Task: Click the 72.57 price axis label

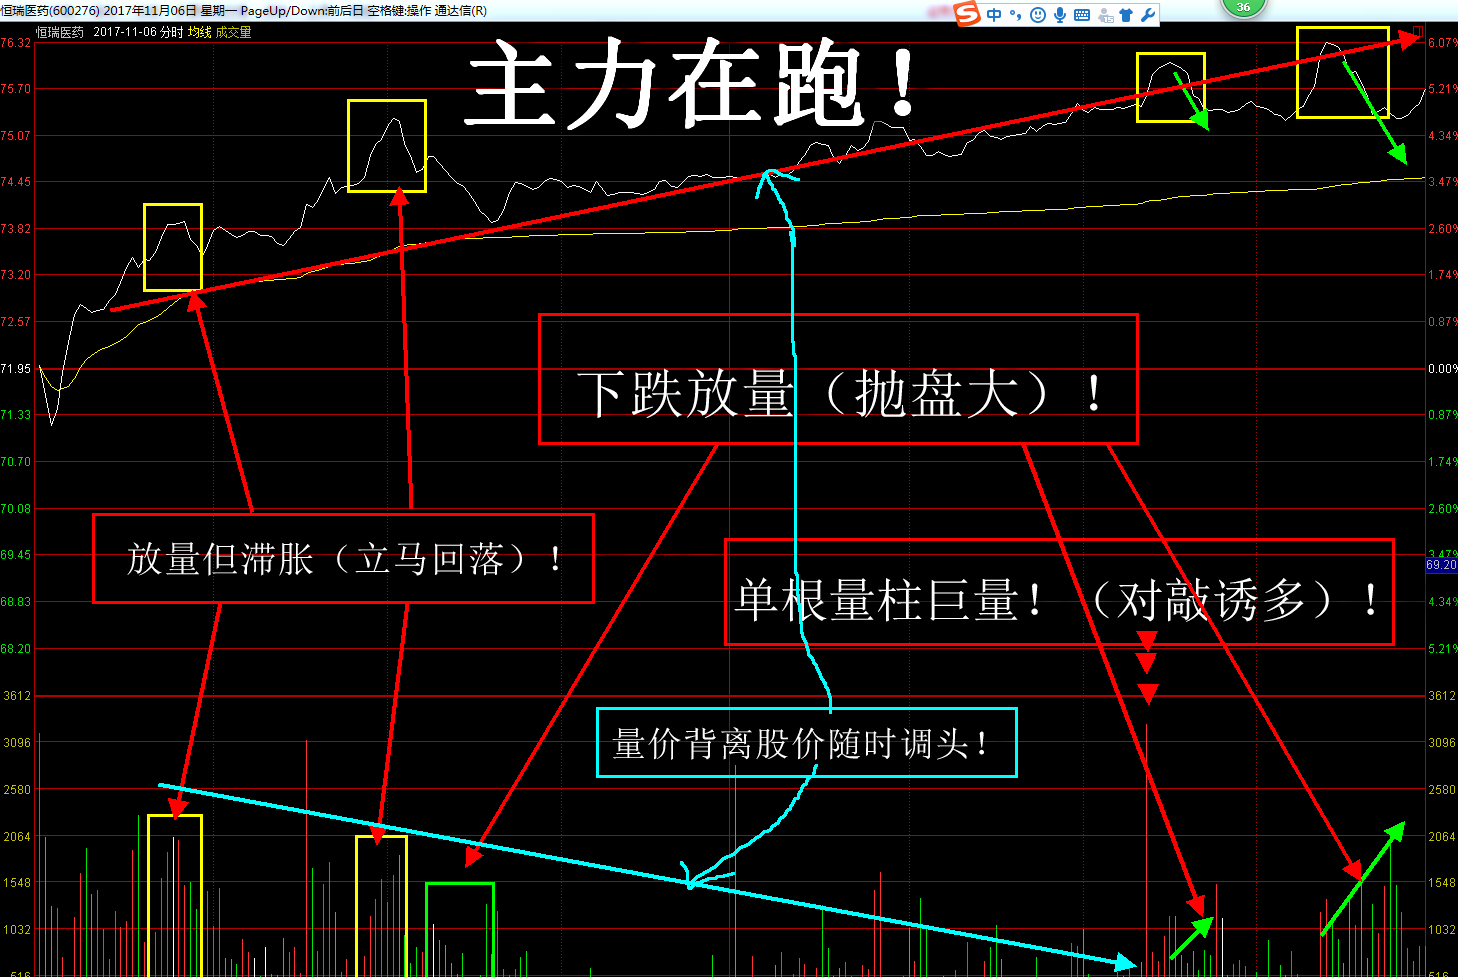Action: click(x=15, y=322)
